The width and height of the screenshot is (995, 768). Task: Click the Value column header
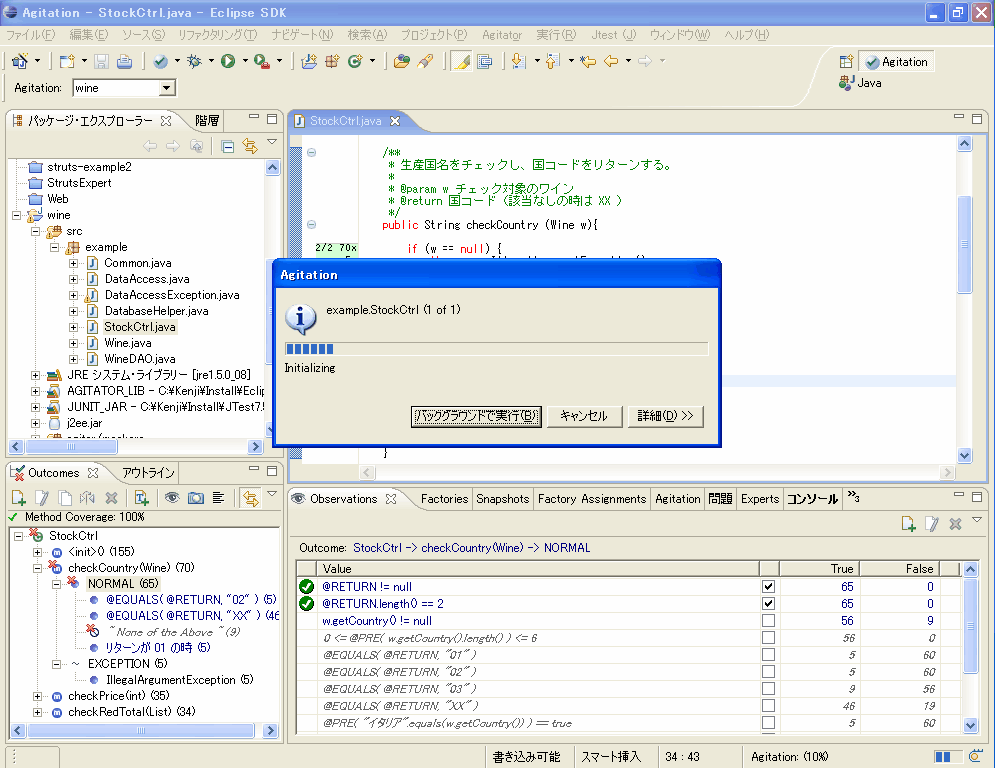[x=538, y=569]
